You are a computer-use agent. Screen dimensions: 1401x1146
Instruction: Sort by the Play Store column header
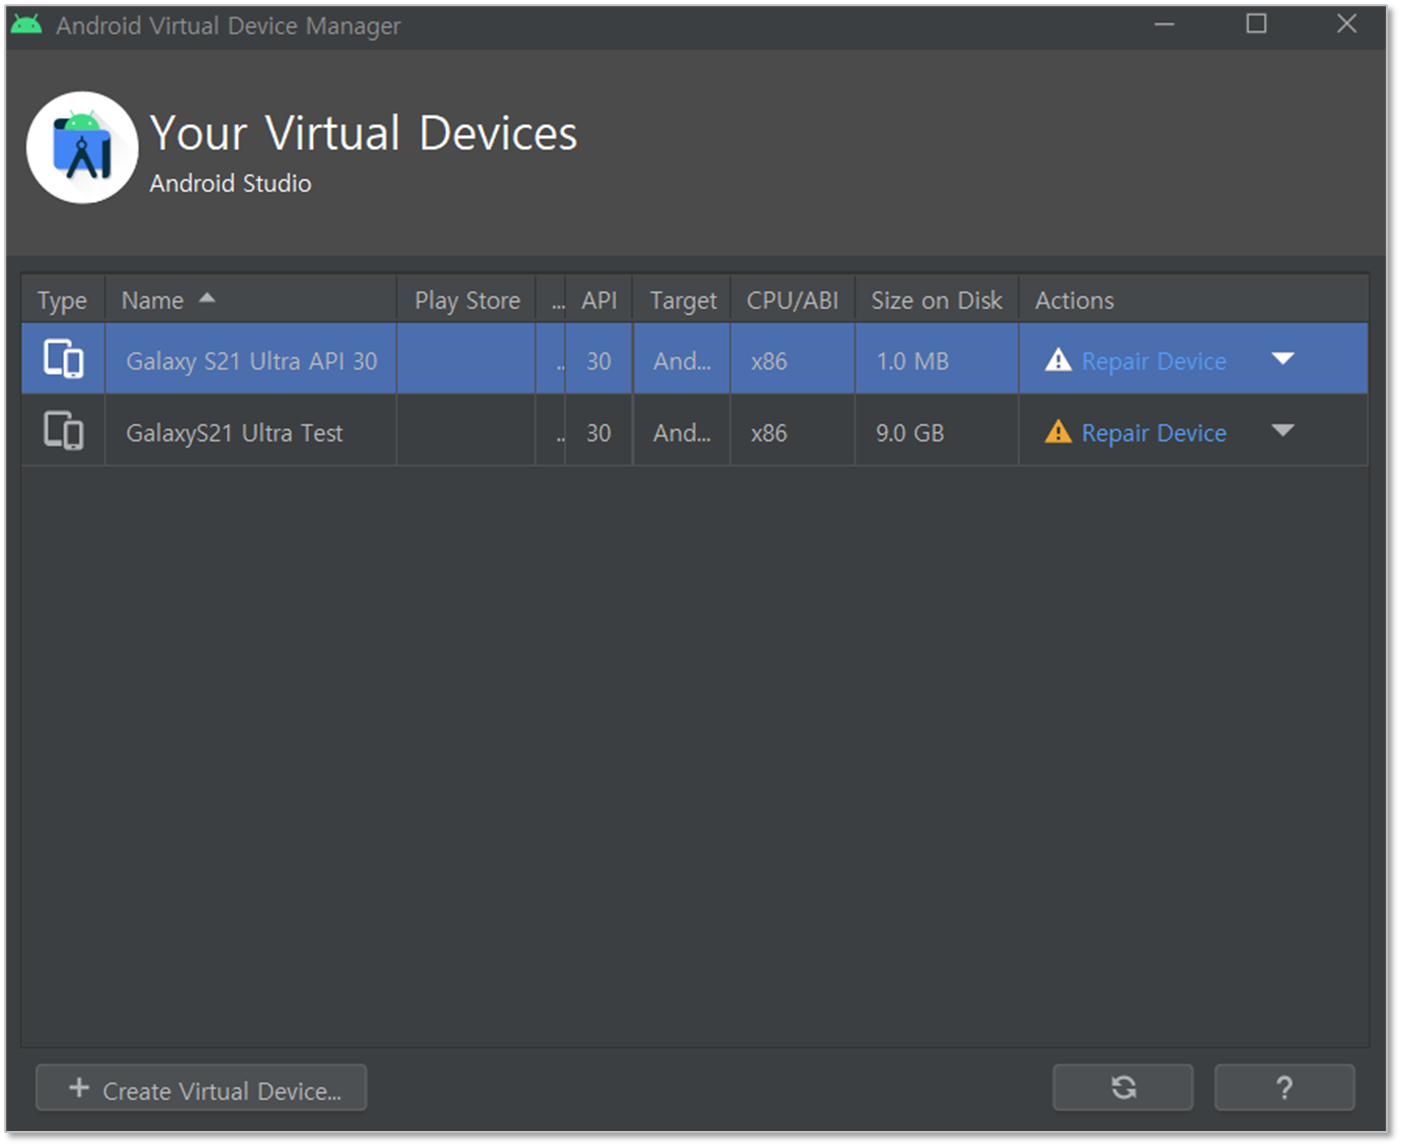click(467, 300)
